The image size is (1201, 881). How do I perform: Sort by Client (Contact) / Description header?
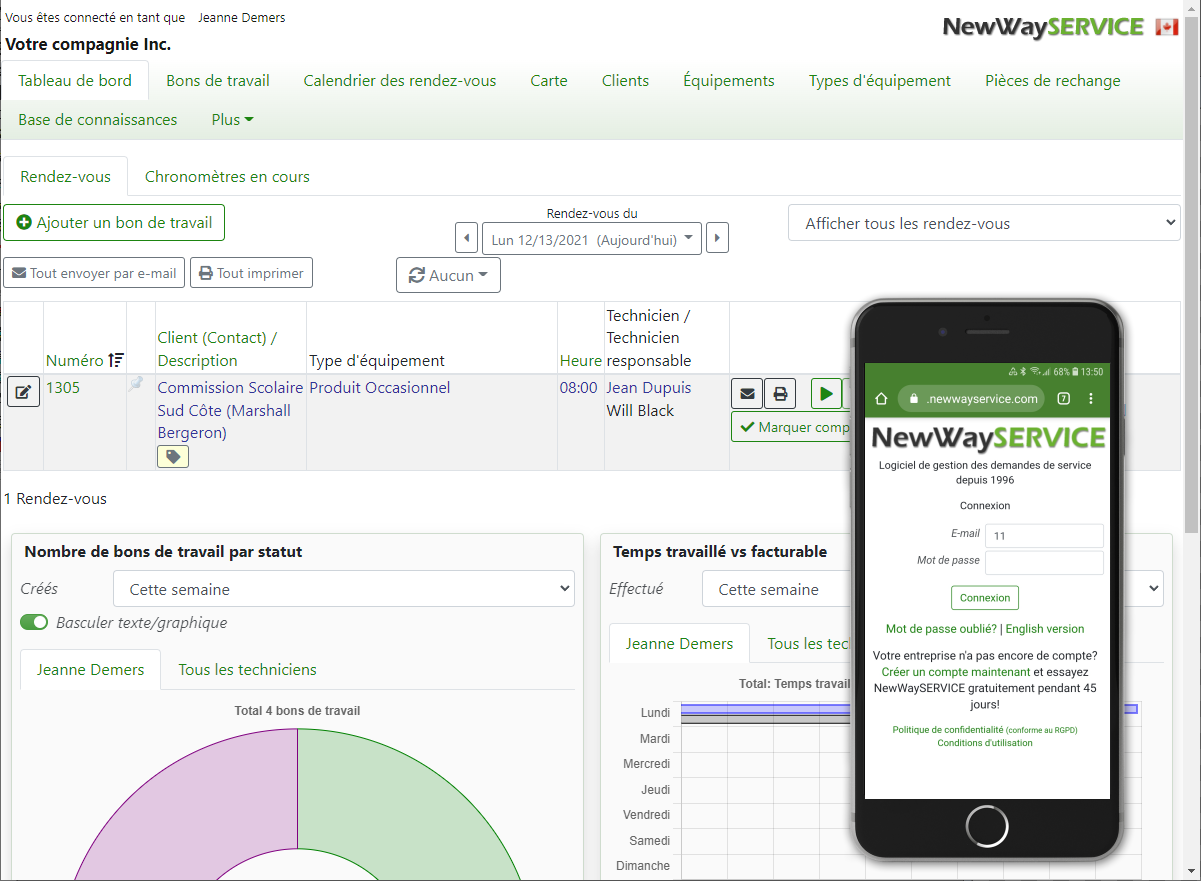(x=217, y=349)
